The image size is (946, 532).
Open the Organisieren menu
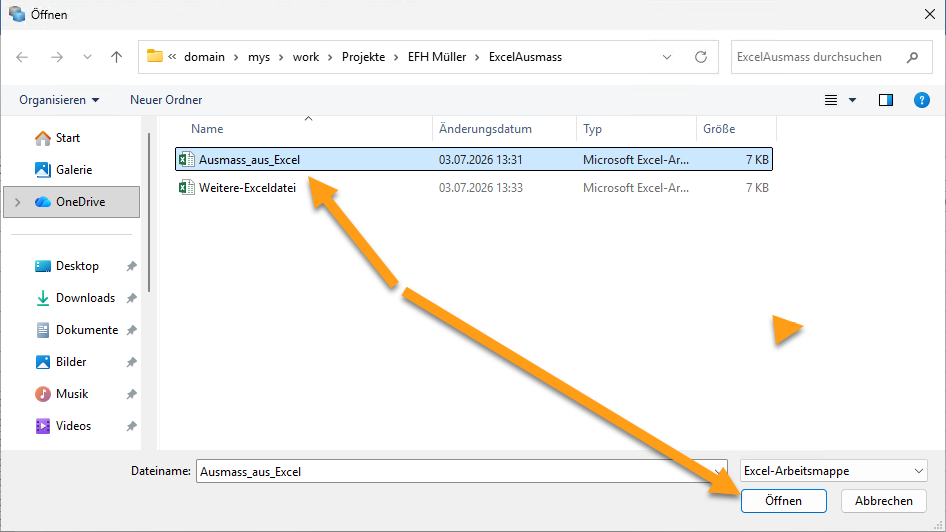(x=59, y=100)
